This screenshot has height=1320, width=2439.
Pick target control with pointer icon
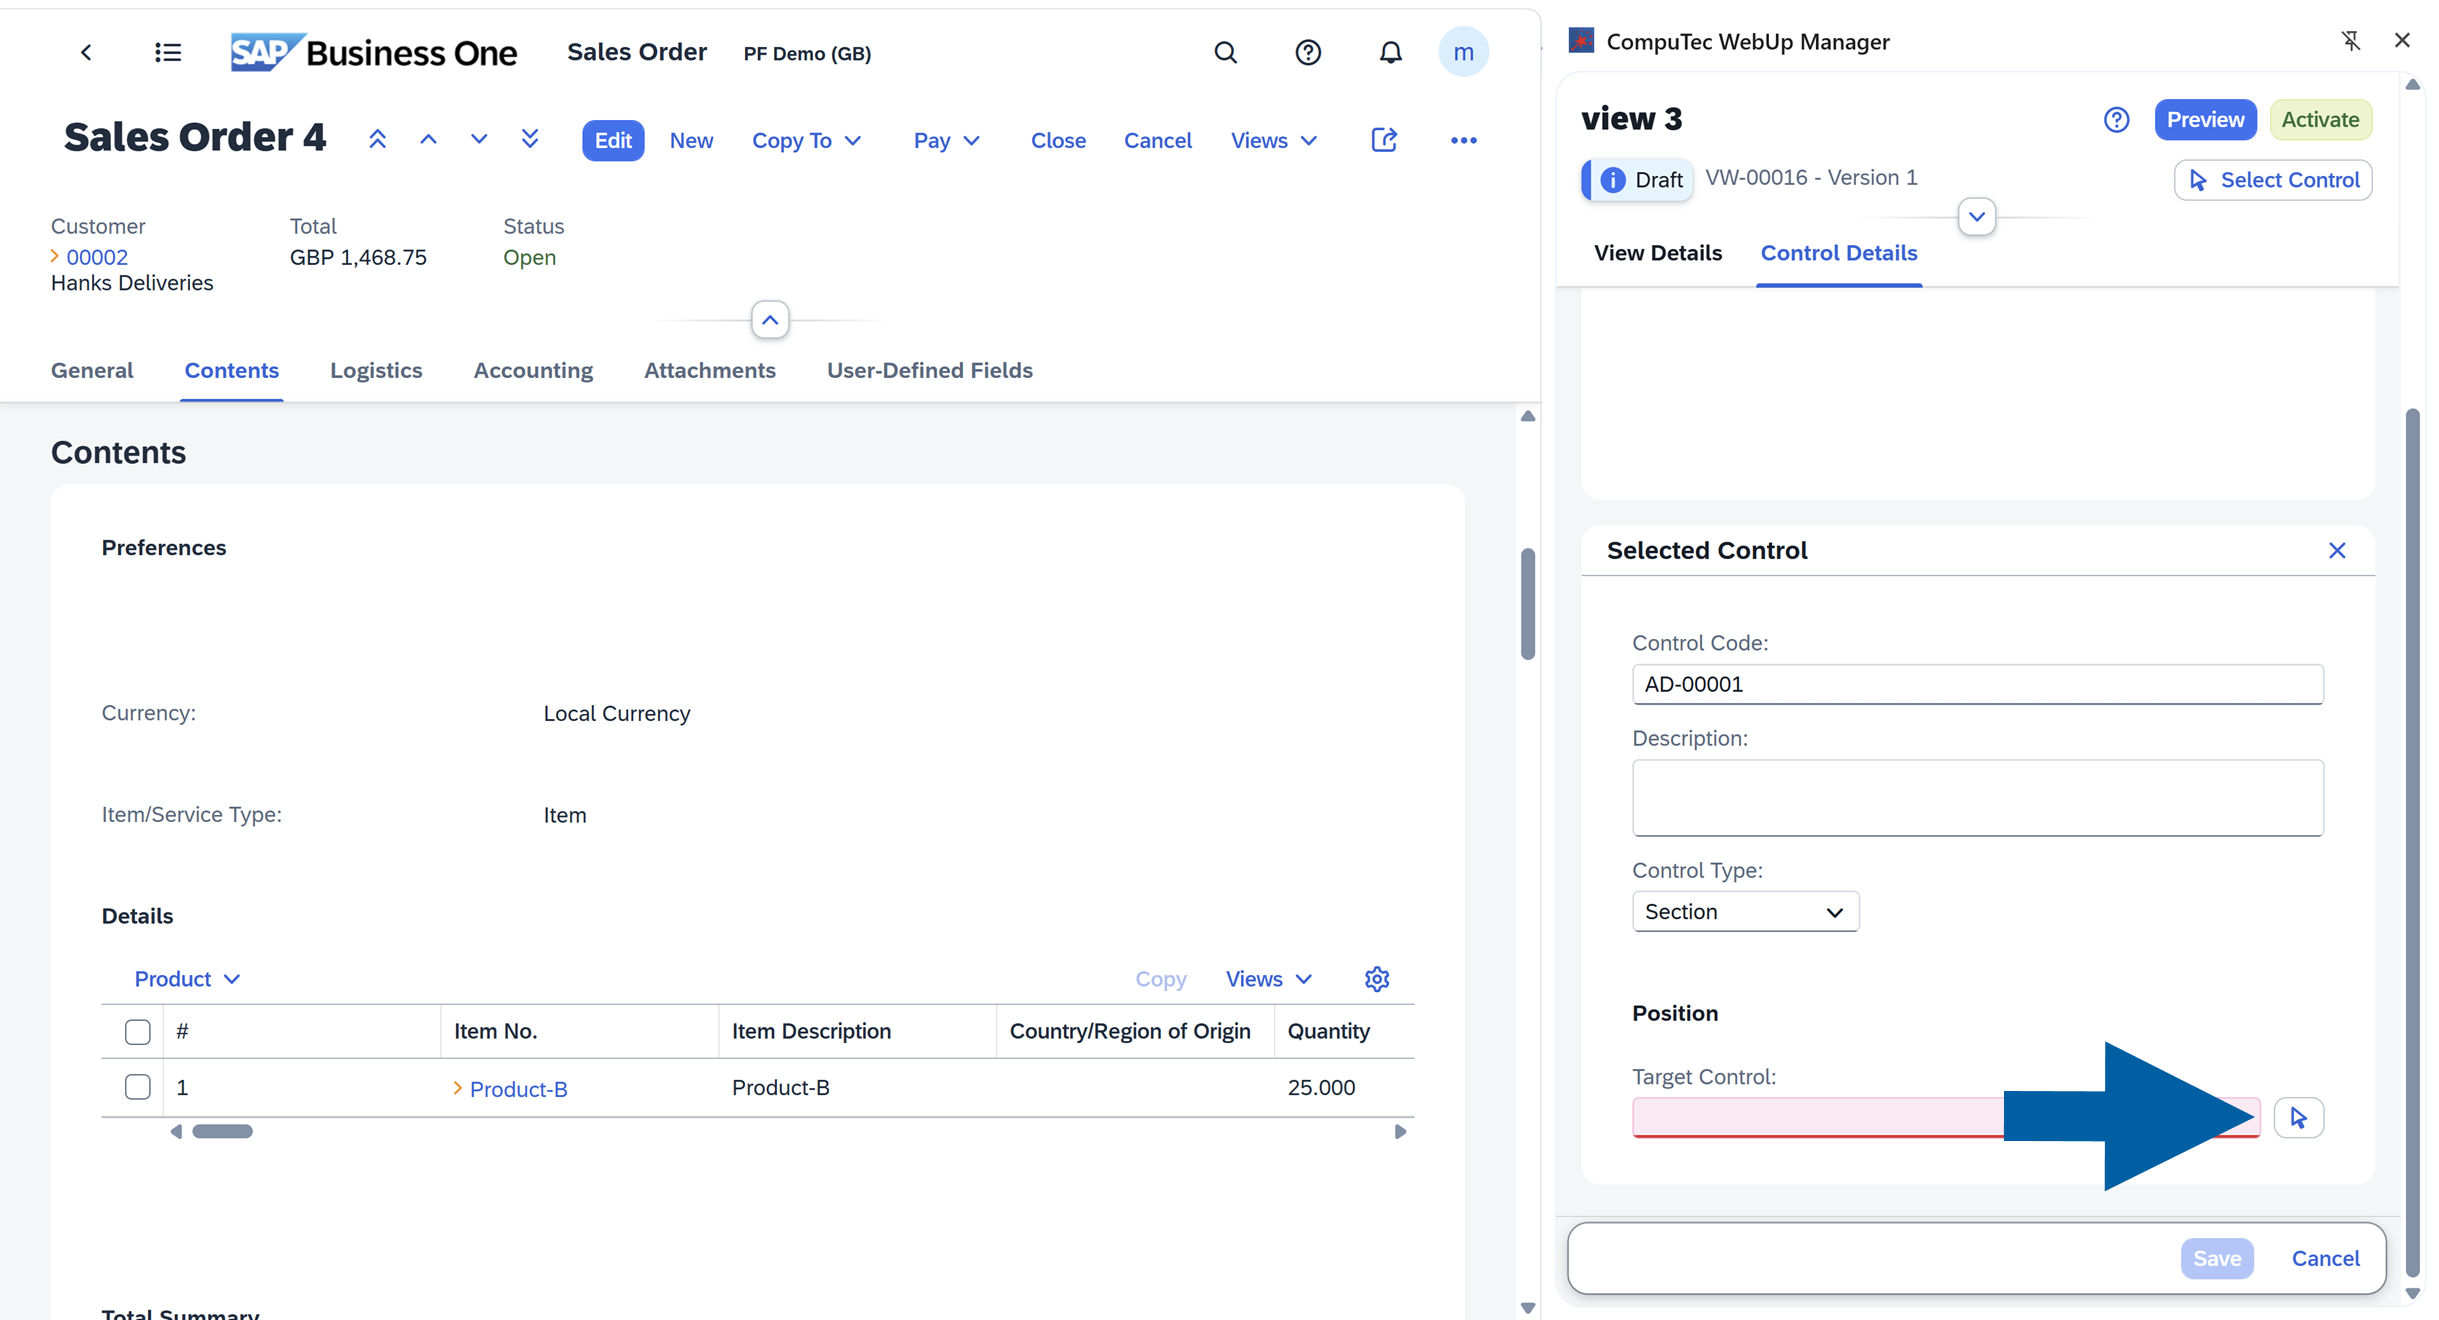click(x=2298, y=1117)
